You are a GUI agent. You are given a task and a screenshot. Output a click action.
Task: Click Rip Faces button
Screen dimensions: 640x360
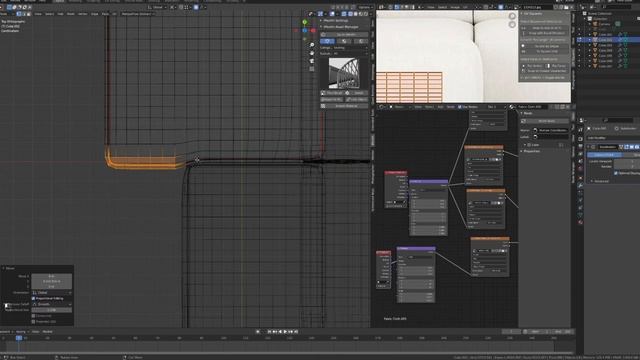557,66
